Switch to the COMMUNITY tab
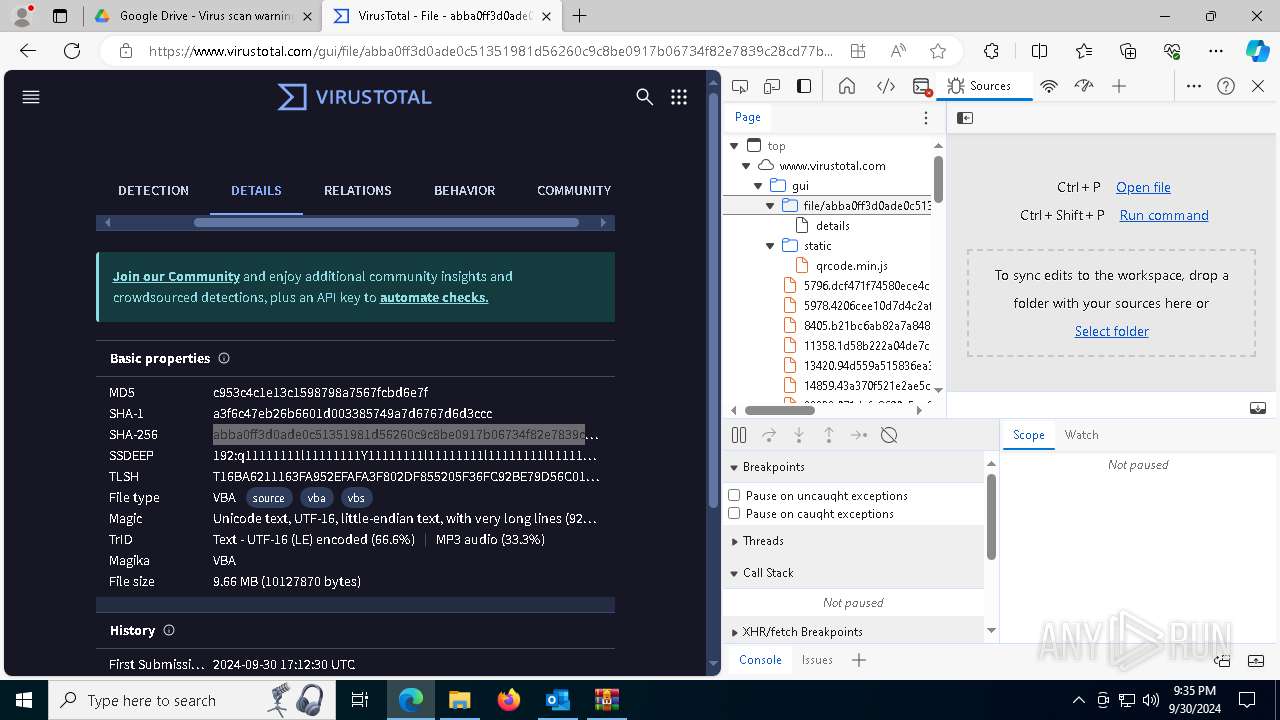The width and height of the screenshot is (1280, 720). click(574, 190)
